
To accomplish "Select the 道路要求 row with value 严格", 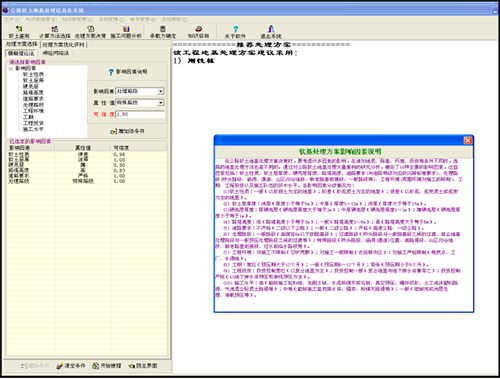I will (87, 176).
